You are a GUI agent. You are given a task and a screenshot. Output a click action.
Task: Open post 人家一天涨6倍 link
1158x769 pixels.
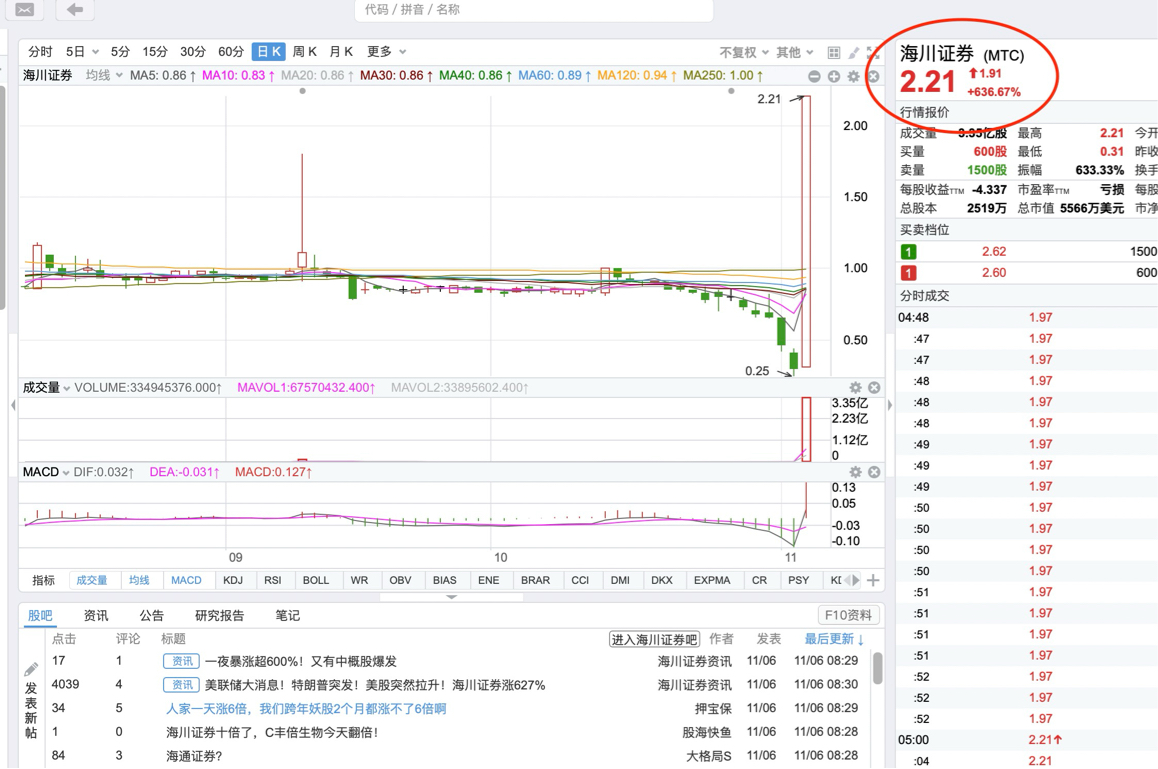(306, 709)
